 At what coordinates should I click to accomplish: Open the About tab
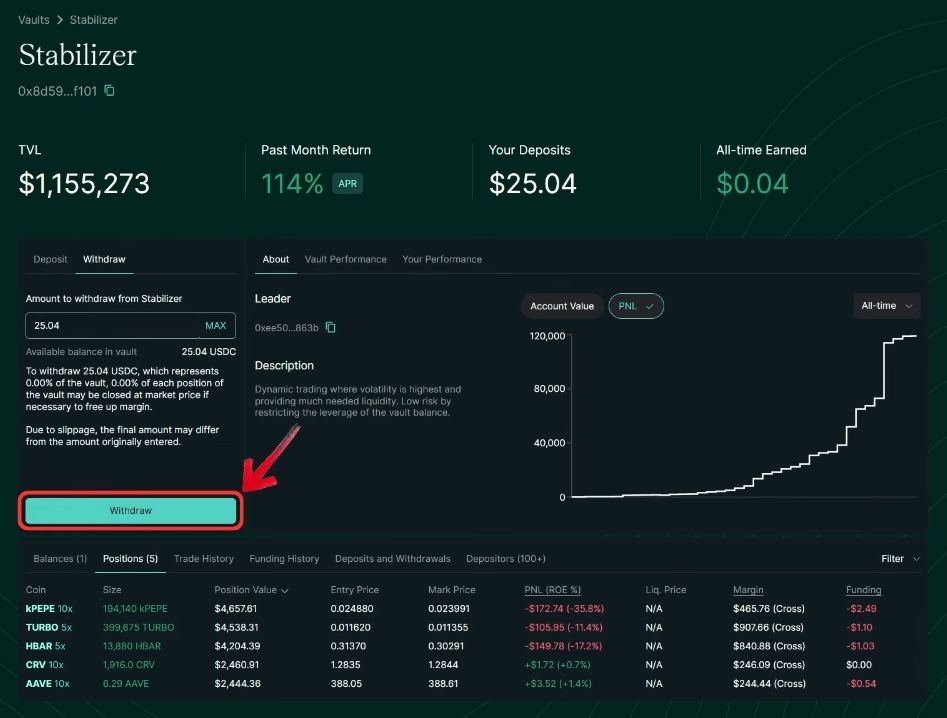tap(275, 259)
